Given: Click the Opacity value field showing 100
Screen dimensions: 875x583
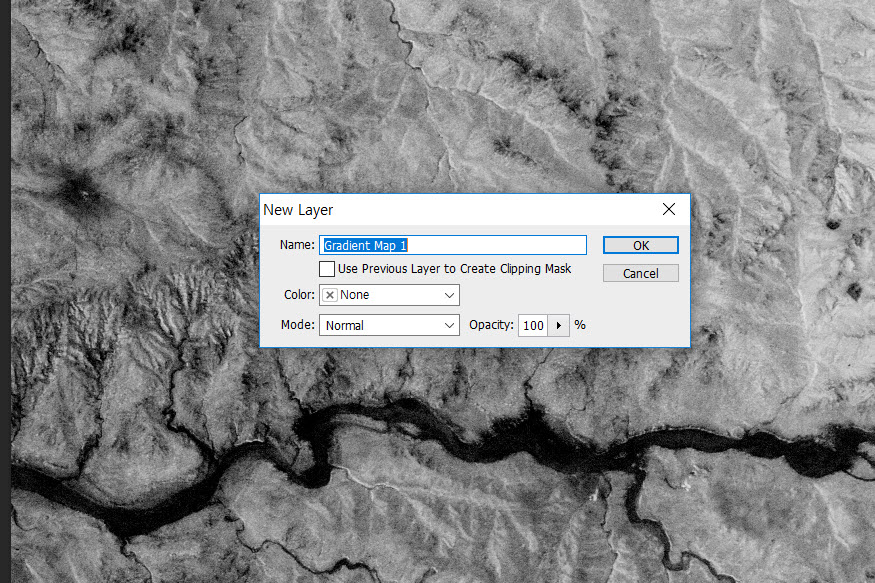Looking at the screenshot, I should [x=533, y=325].
